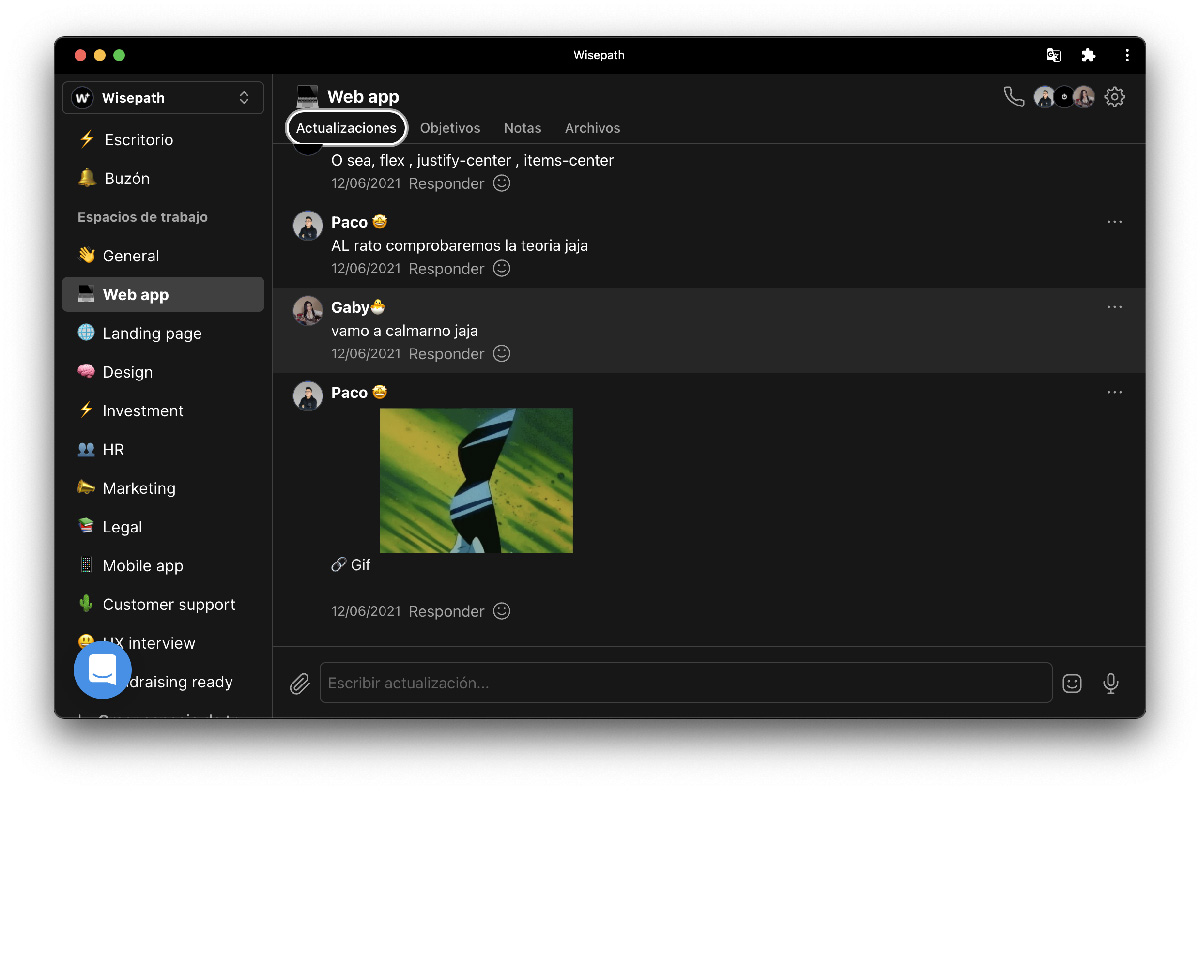This screenshot has width=1200, height=960.
Task: Click the 'Espacios de trabajo' section label
Action: (142, 217)
